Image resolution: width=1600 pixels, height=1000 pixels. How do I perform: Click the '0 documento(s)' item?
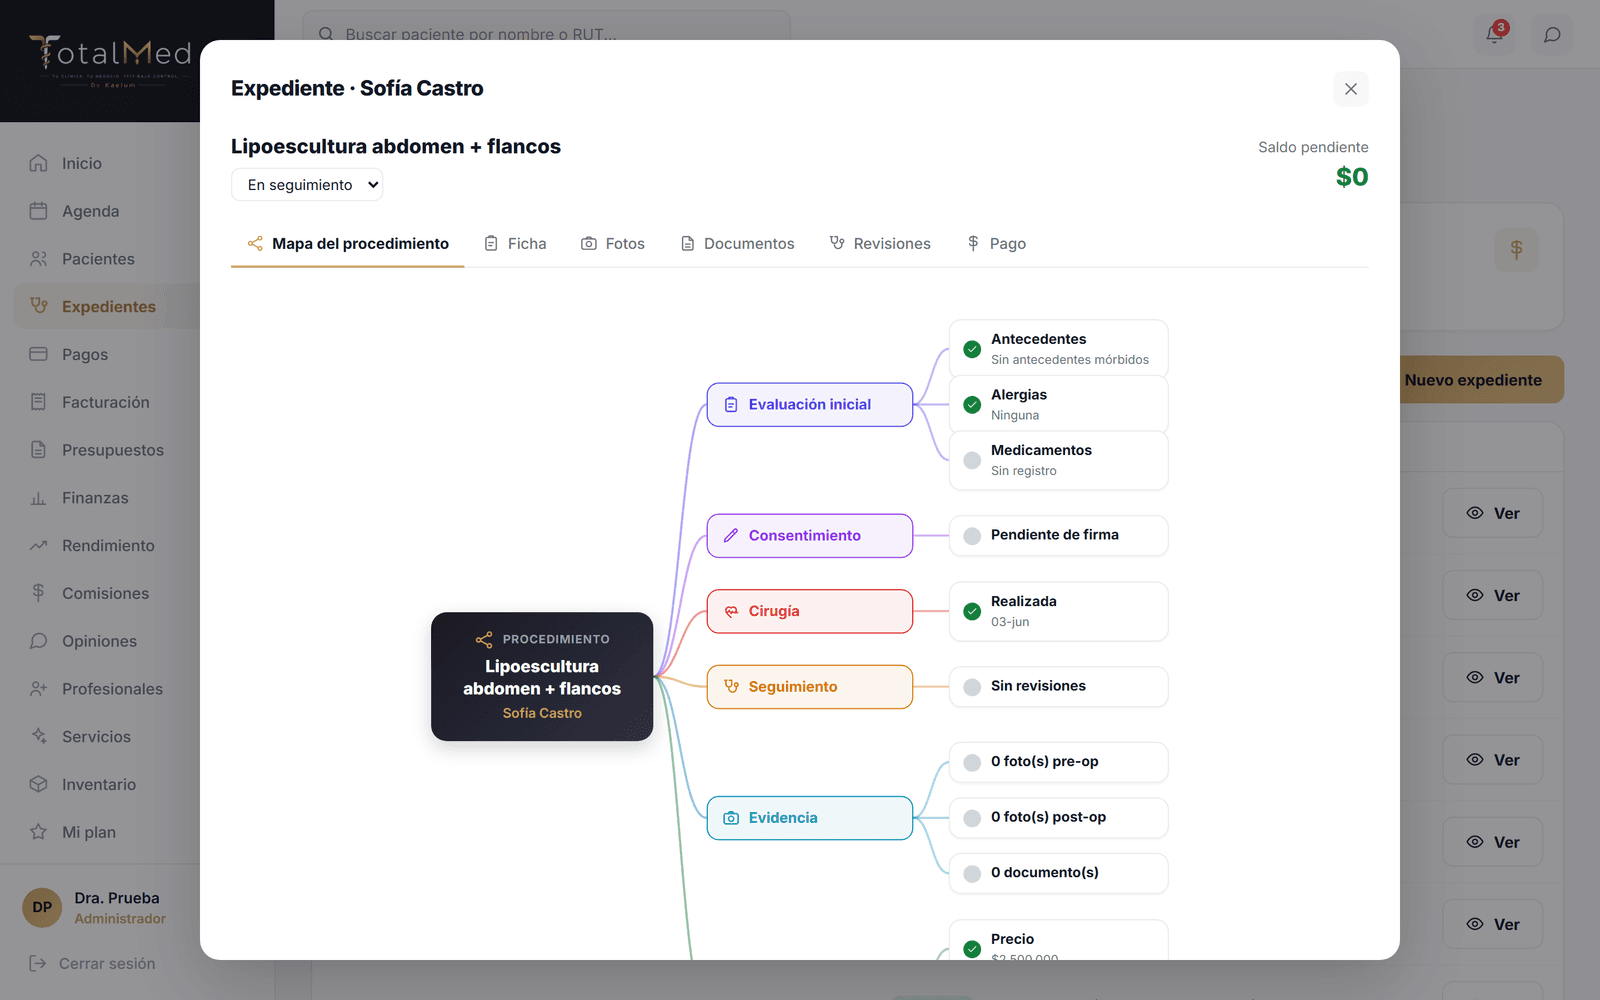1058,873
